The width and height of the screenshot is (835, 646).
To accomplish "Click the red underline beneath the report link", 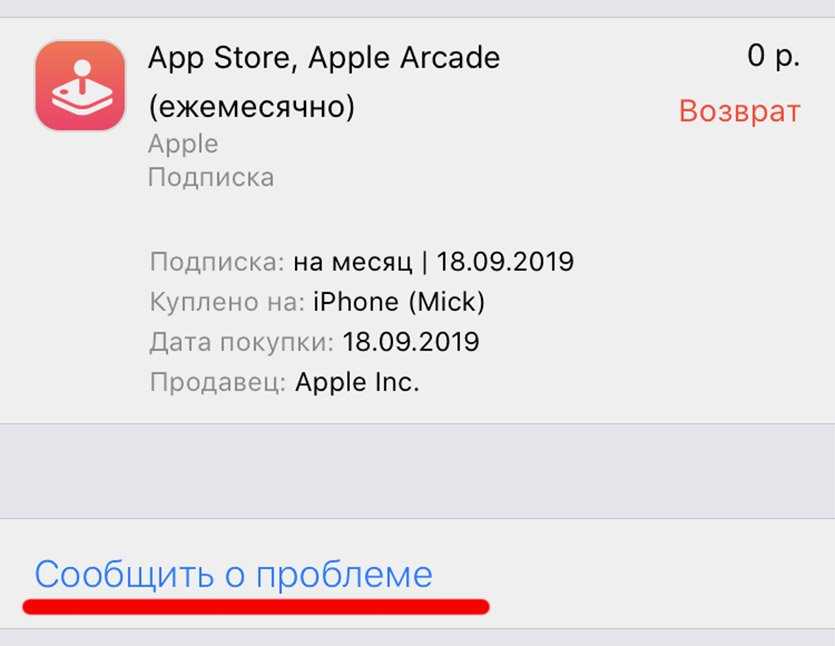I will click(x=256, y=607).
